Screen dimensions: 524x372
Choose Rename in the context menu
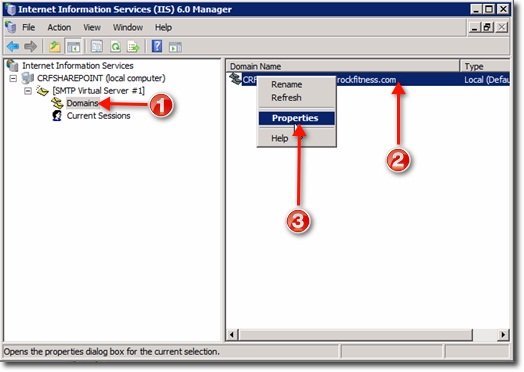point(296,84)
